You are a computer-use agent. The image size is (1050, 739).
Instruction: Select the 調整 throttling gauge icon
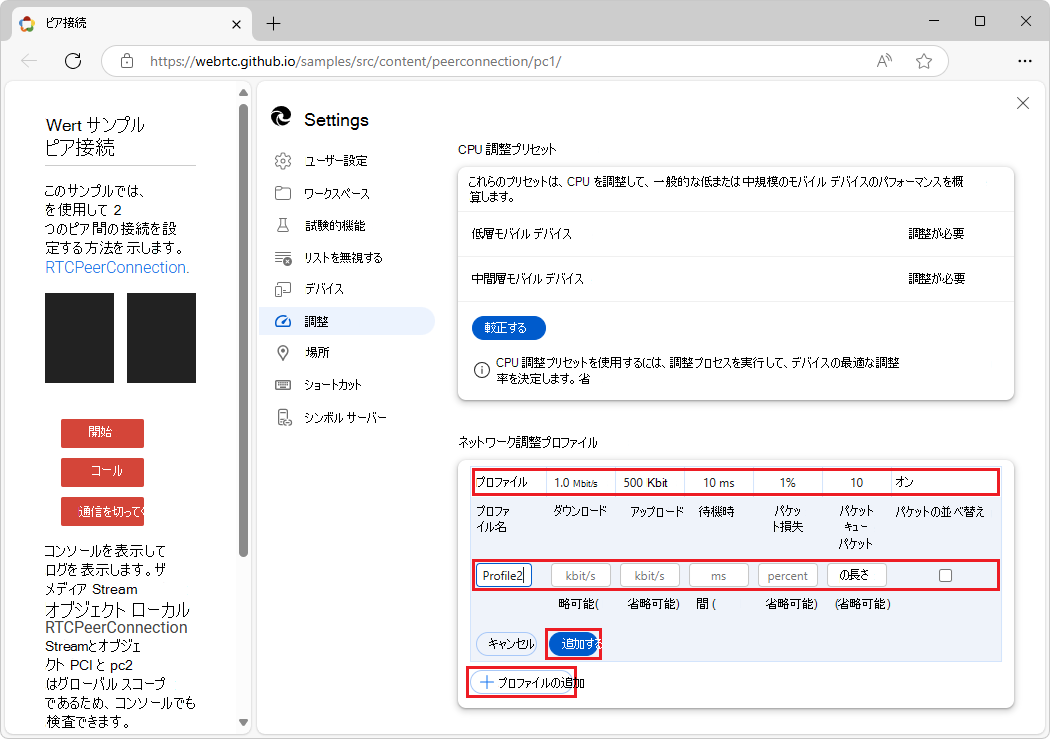(283, 321)
